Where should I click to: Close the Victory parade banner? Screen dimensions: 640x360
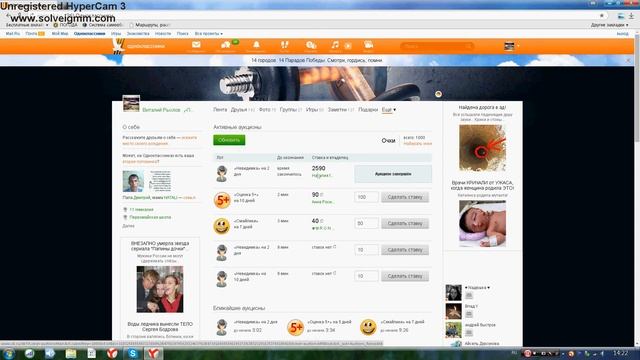pos(628,60)
